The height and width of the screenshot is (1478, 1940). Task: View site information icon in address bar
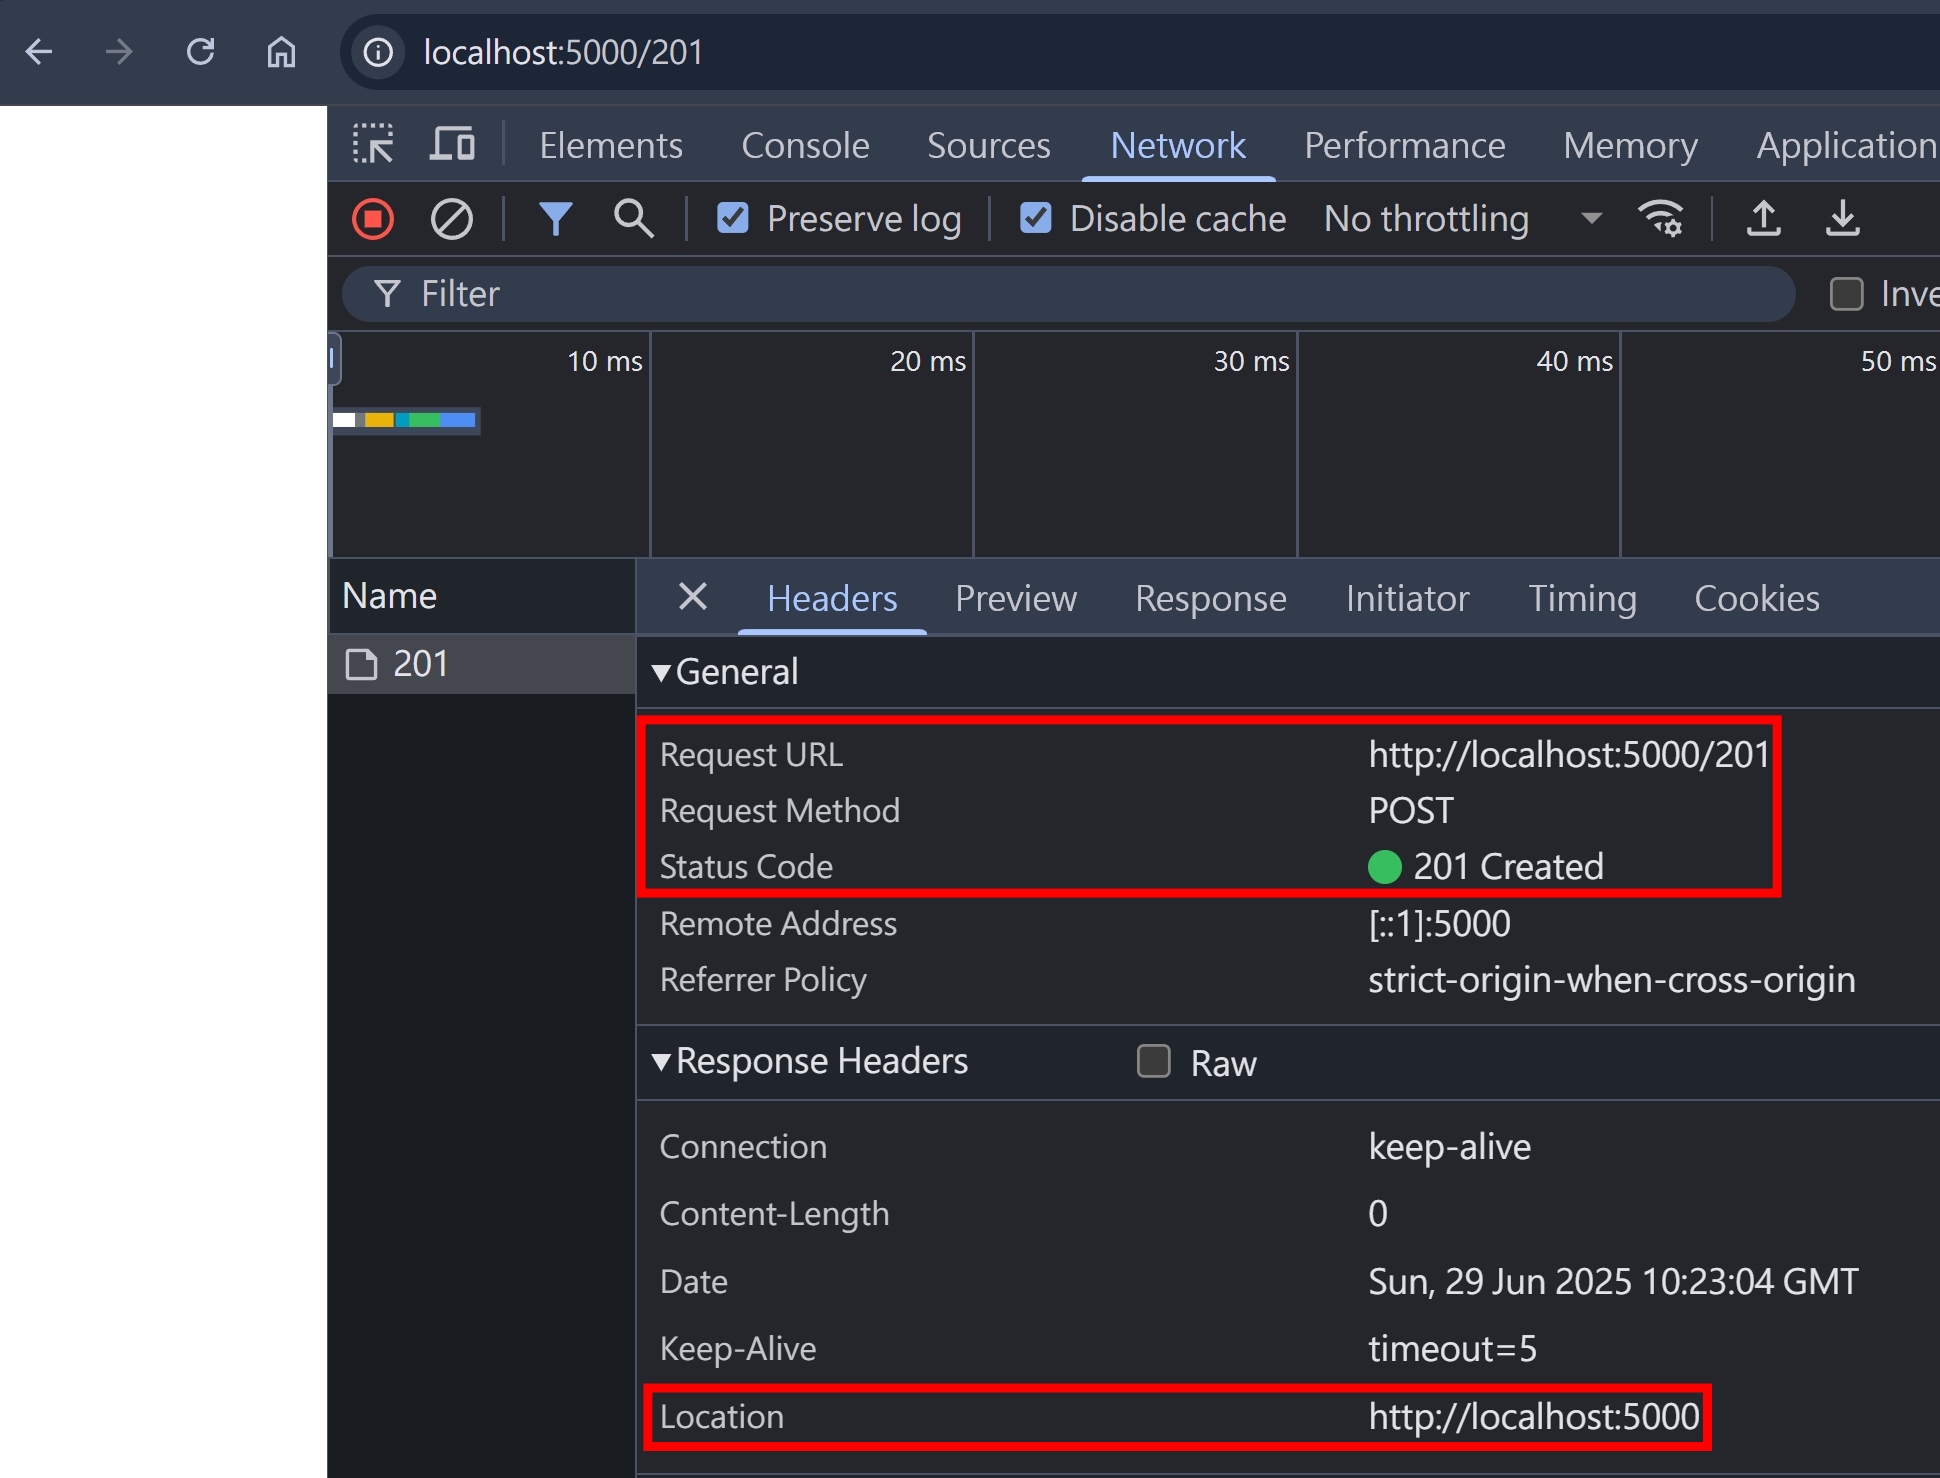tap(378, 52)
